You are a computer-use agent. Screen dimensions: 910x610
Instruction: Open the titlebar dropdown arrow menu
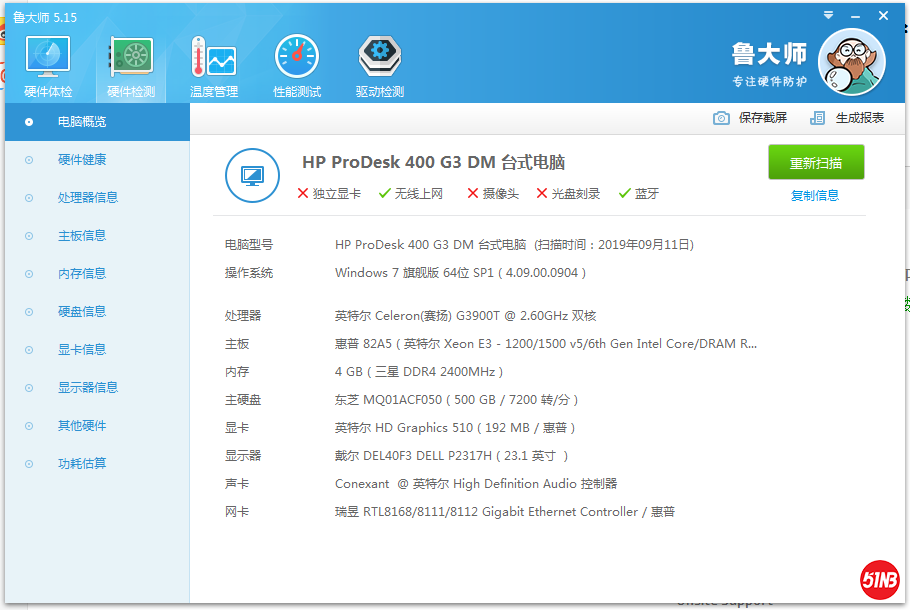tap(826, 16)
